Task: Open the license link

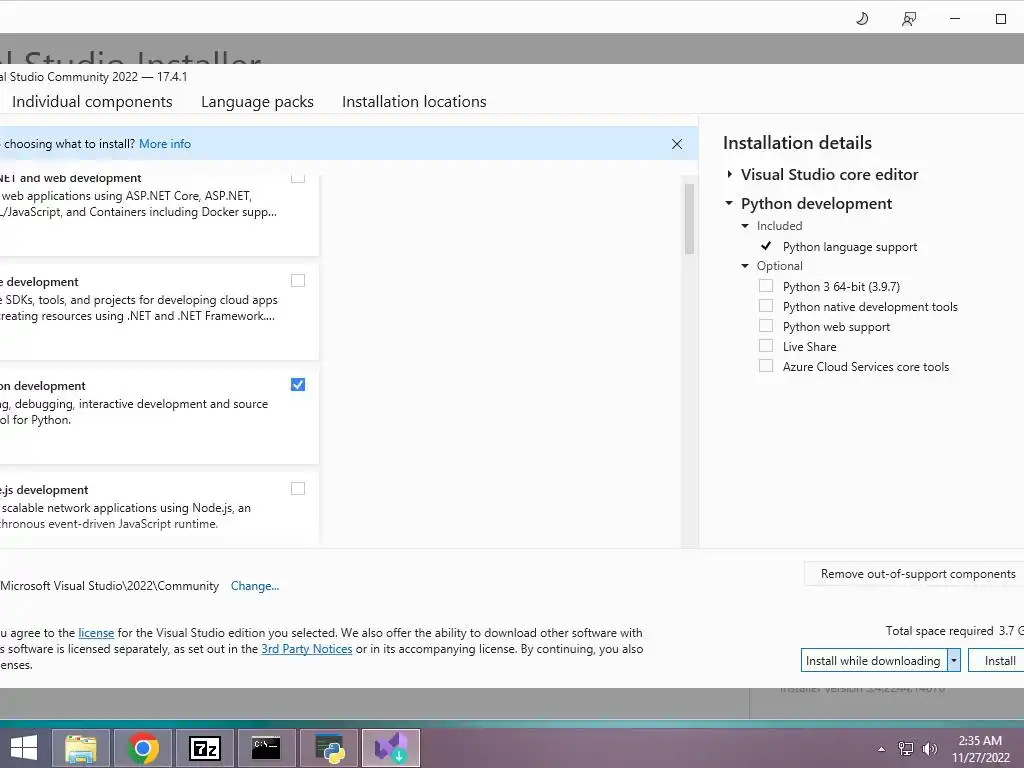Action: (96, 633)
